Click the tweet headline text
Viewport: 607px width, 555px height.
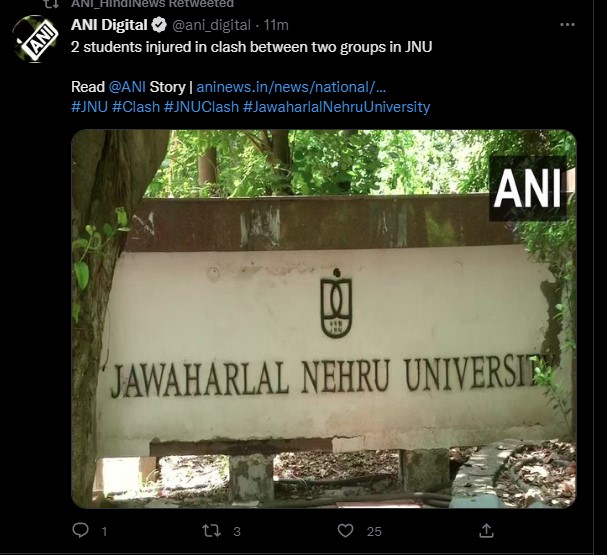(252, 47)
